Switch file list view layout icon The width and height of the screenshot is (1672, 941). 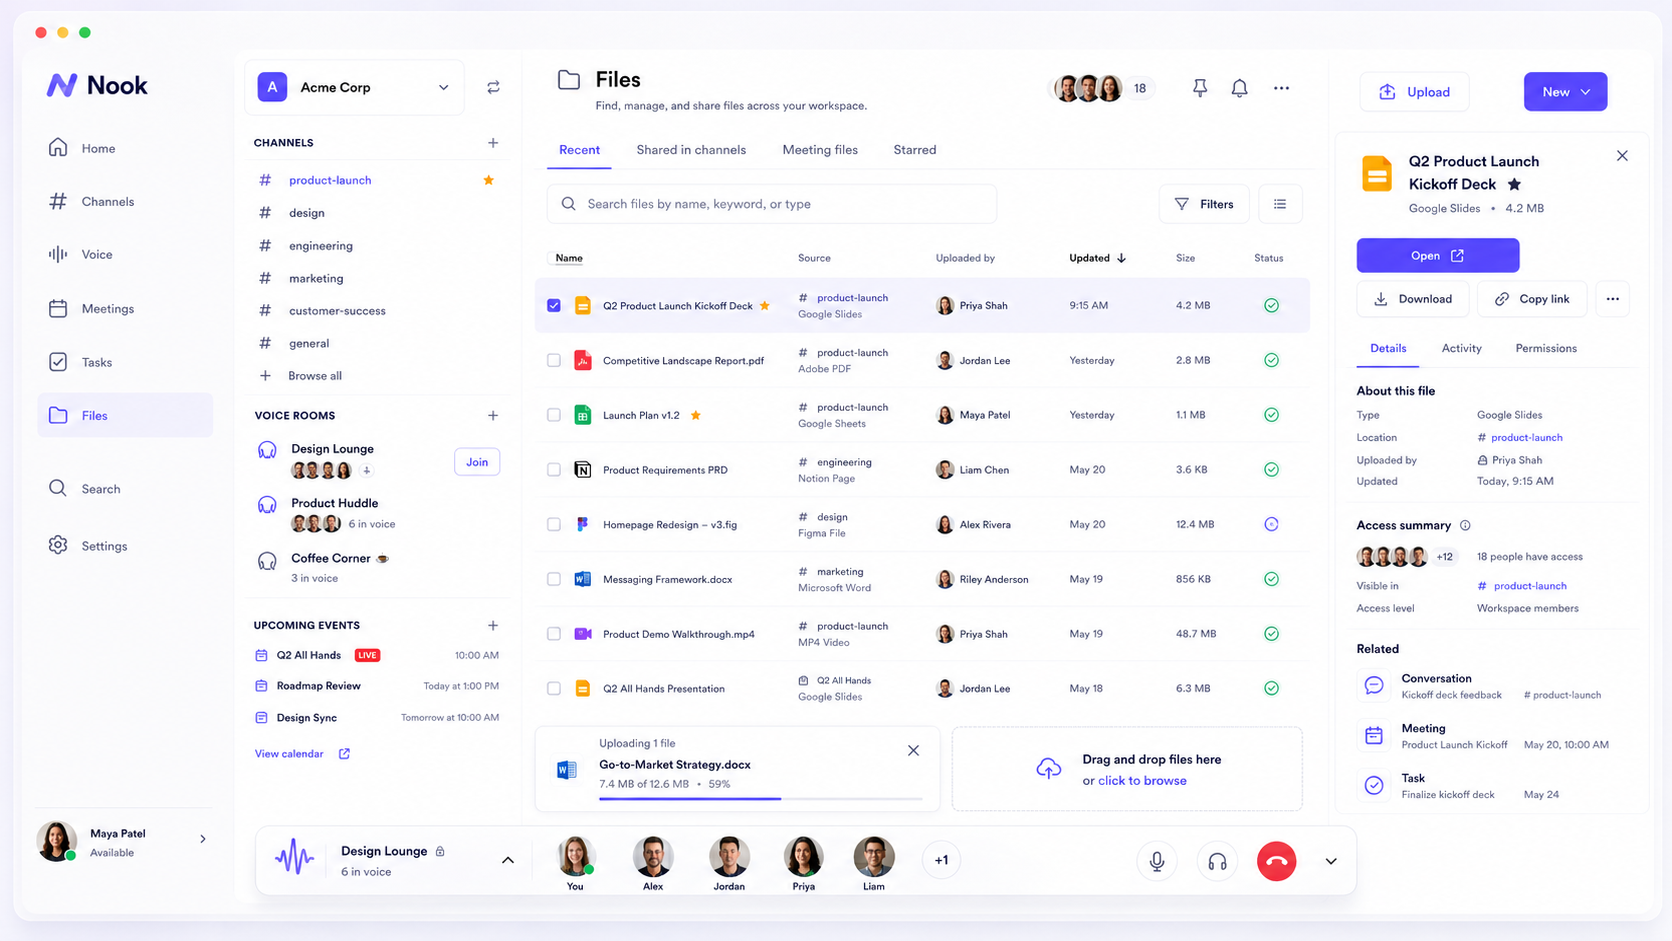[x=1280, y=204]
